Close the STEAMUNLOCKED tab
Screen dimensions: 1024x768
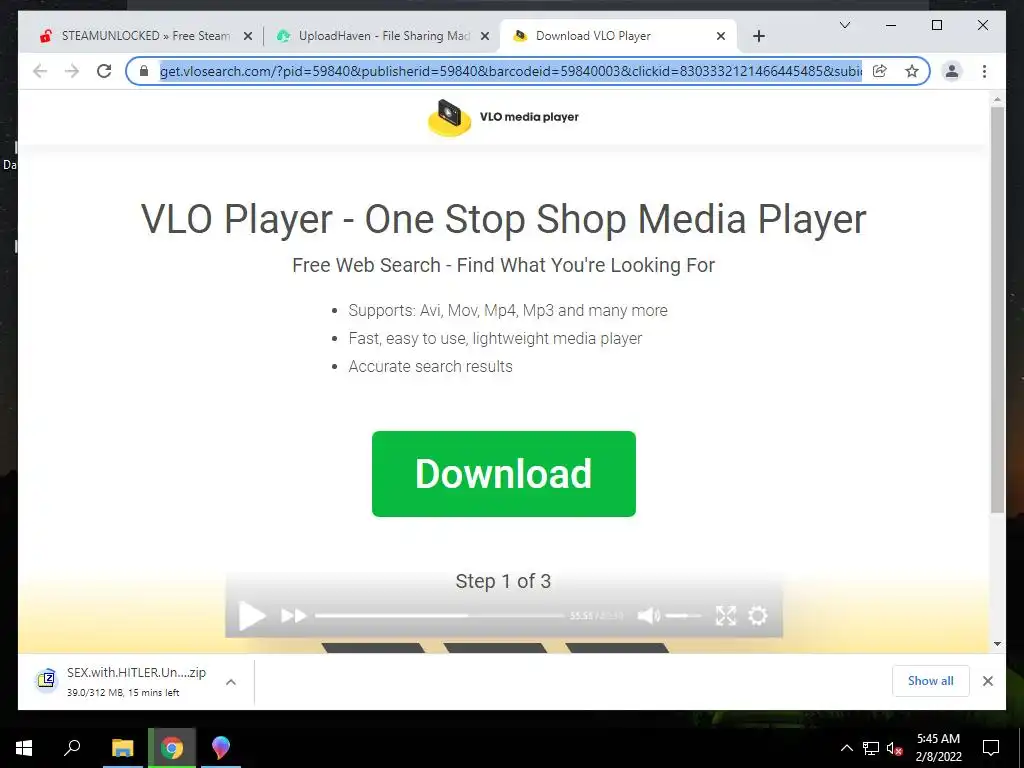[x=248, y=37]
